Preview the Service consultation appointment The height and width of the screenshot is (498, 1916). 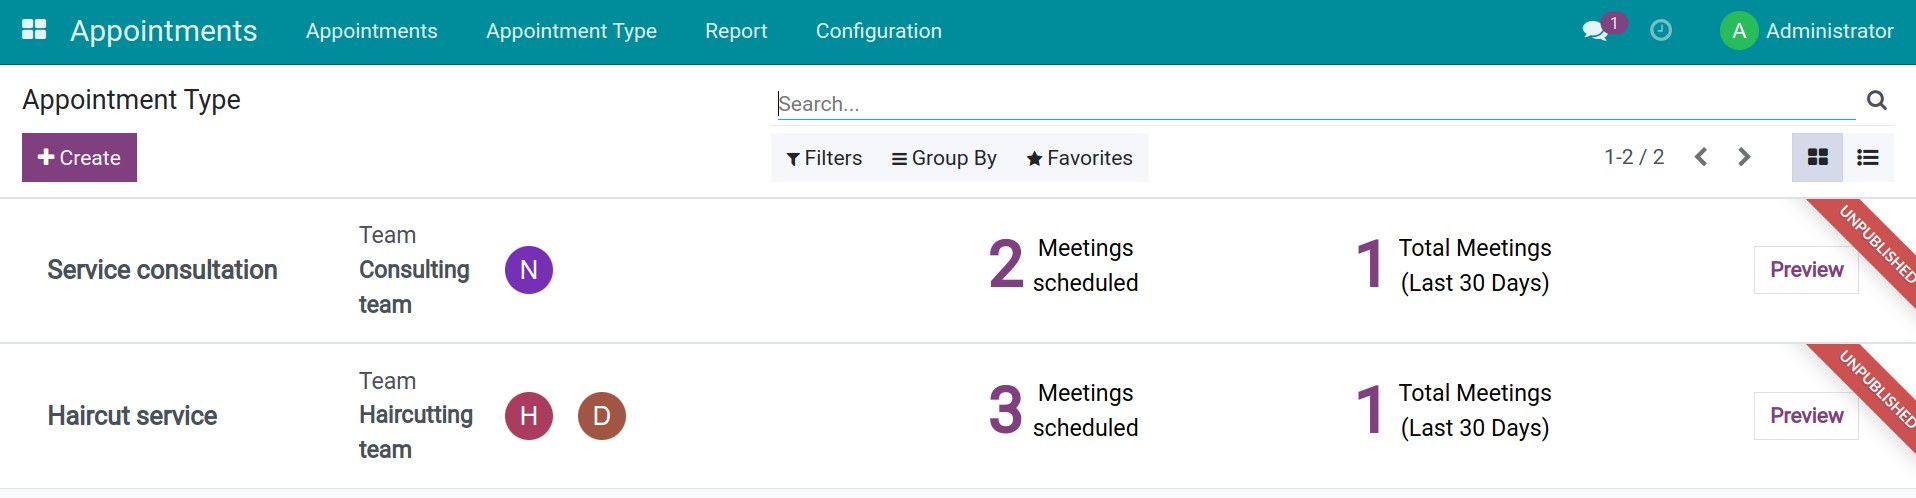tap(1806, 270)
